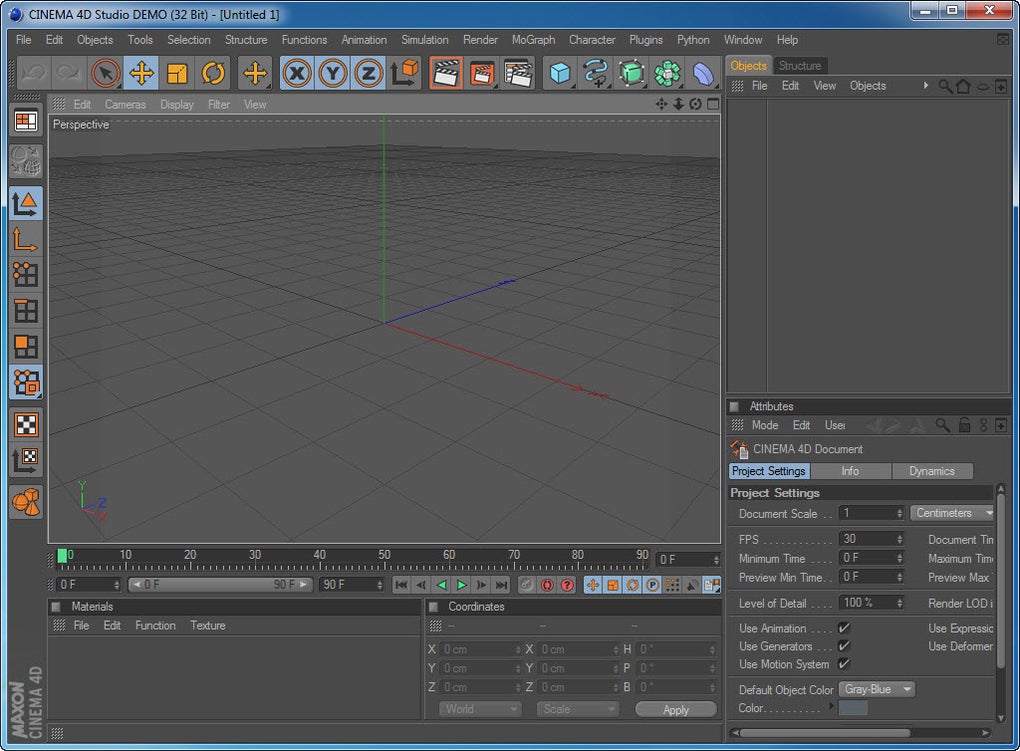This screenshot has height=751, width=1020.
Task: Click the Record Active Objects button
Action: click(x=527, y=585)
